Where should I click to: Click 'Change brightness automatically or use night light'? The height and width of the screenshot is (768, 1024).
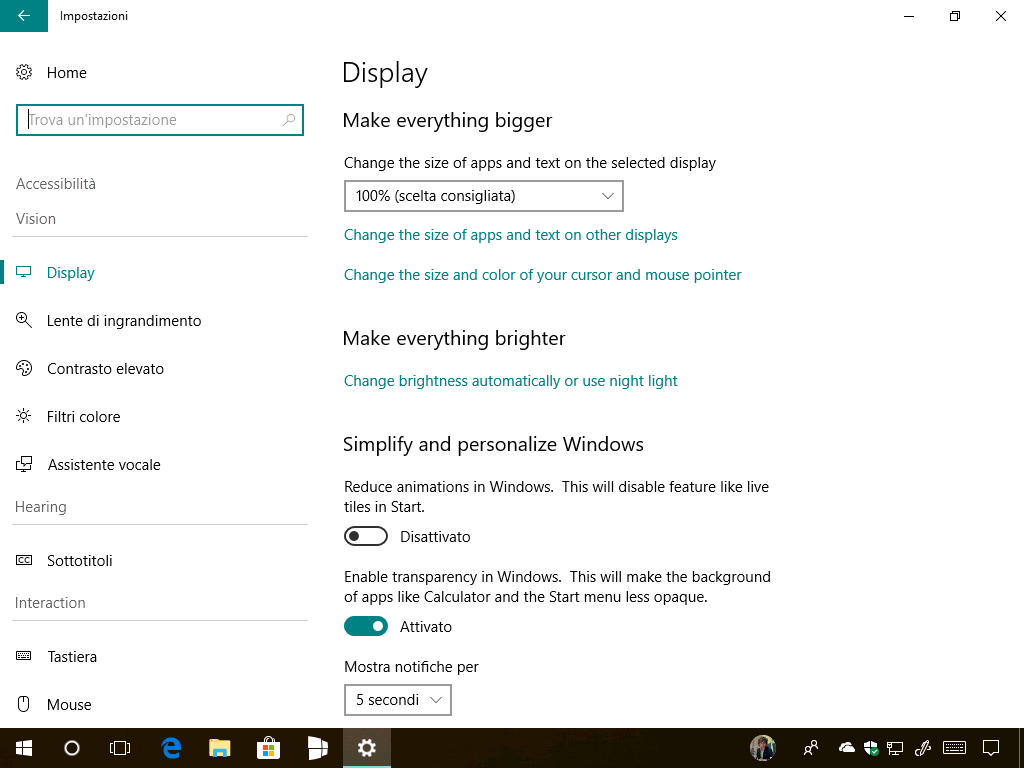[511, 381]
